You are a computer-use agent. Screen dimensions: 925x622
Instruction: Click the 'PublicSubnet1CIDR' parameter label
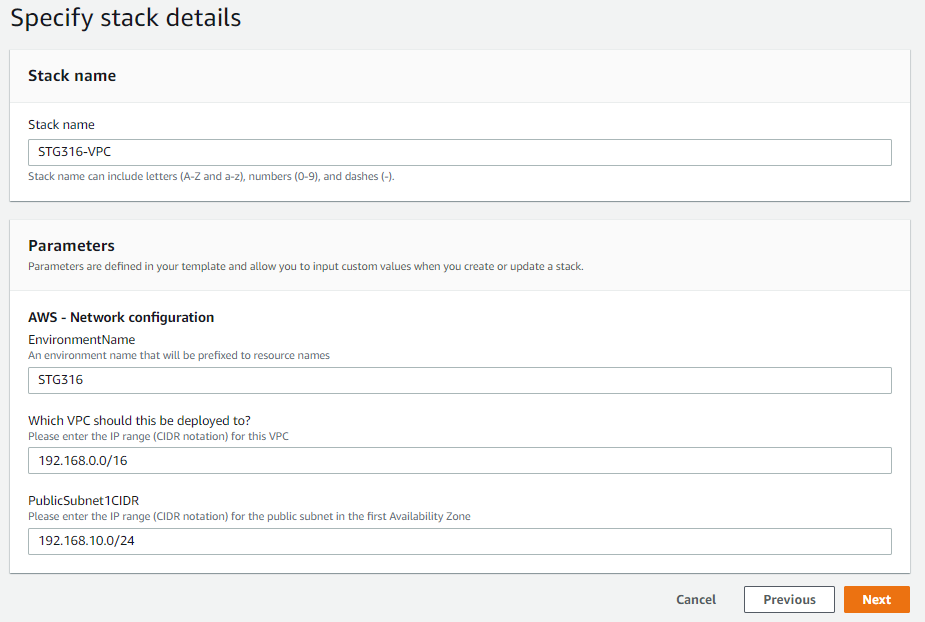[x=84, y=500]
